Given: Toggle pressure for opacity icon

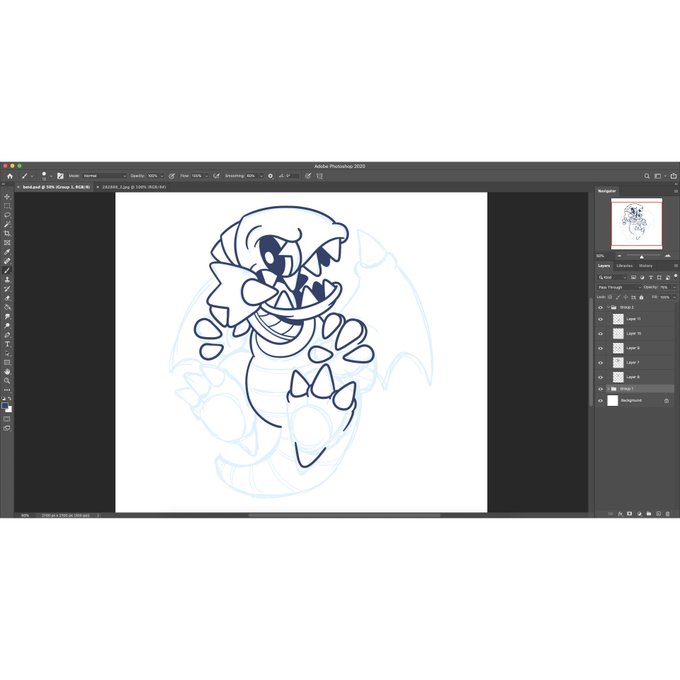Looking at the screenshot, I should (172, 176).
